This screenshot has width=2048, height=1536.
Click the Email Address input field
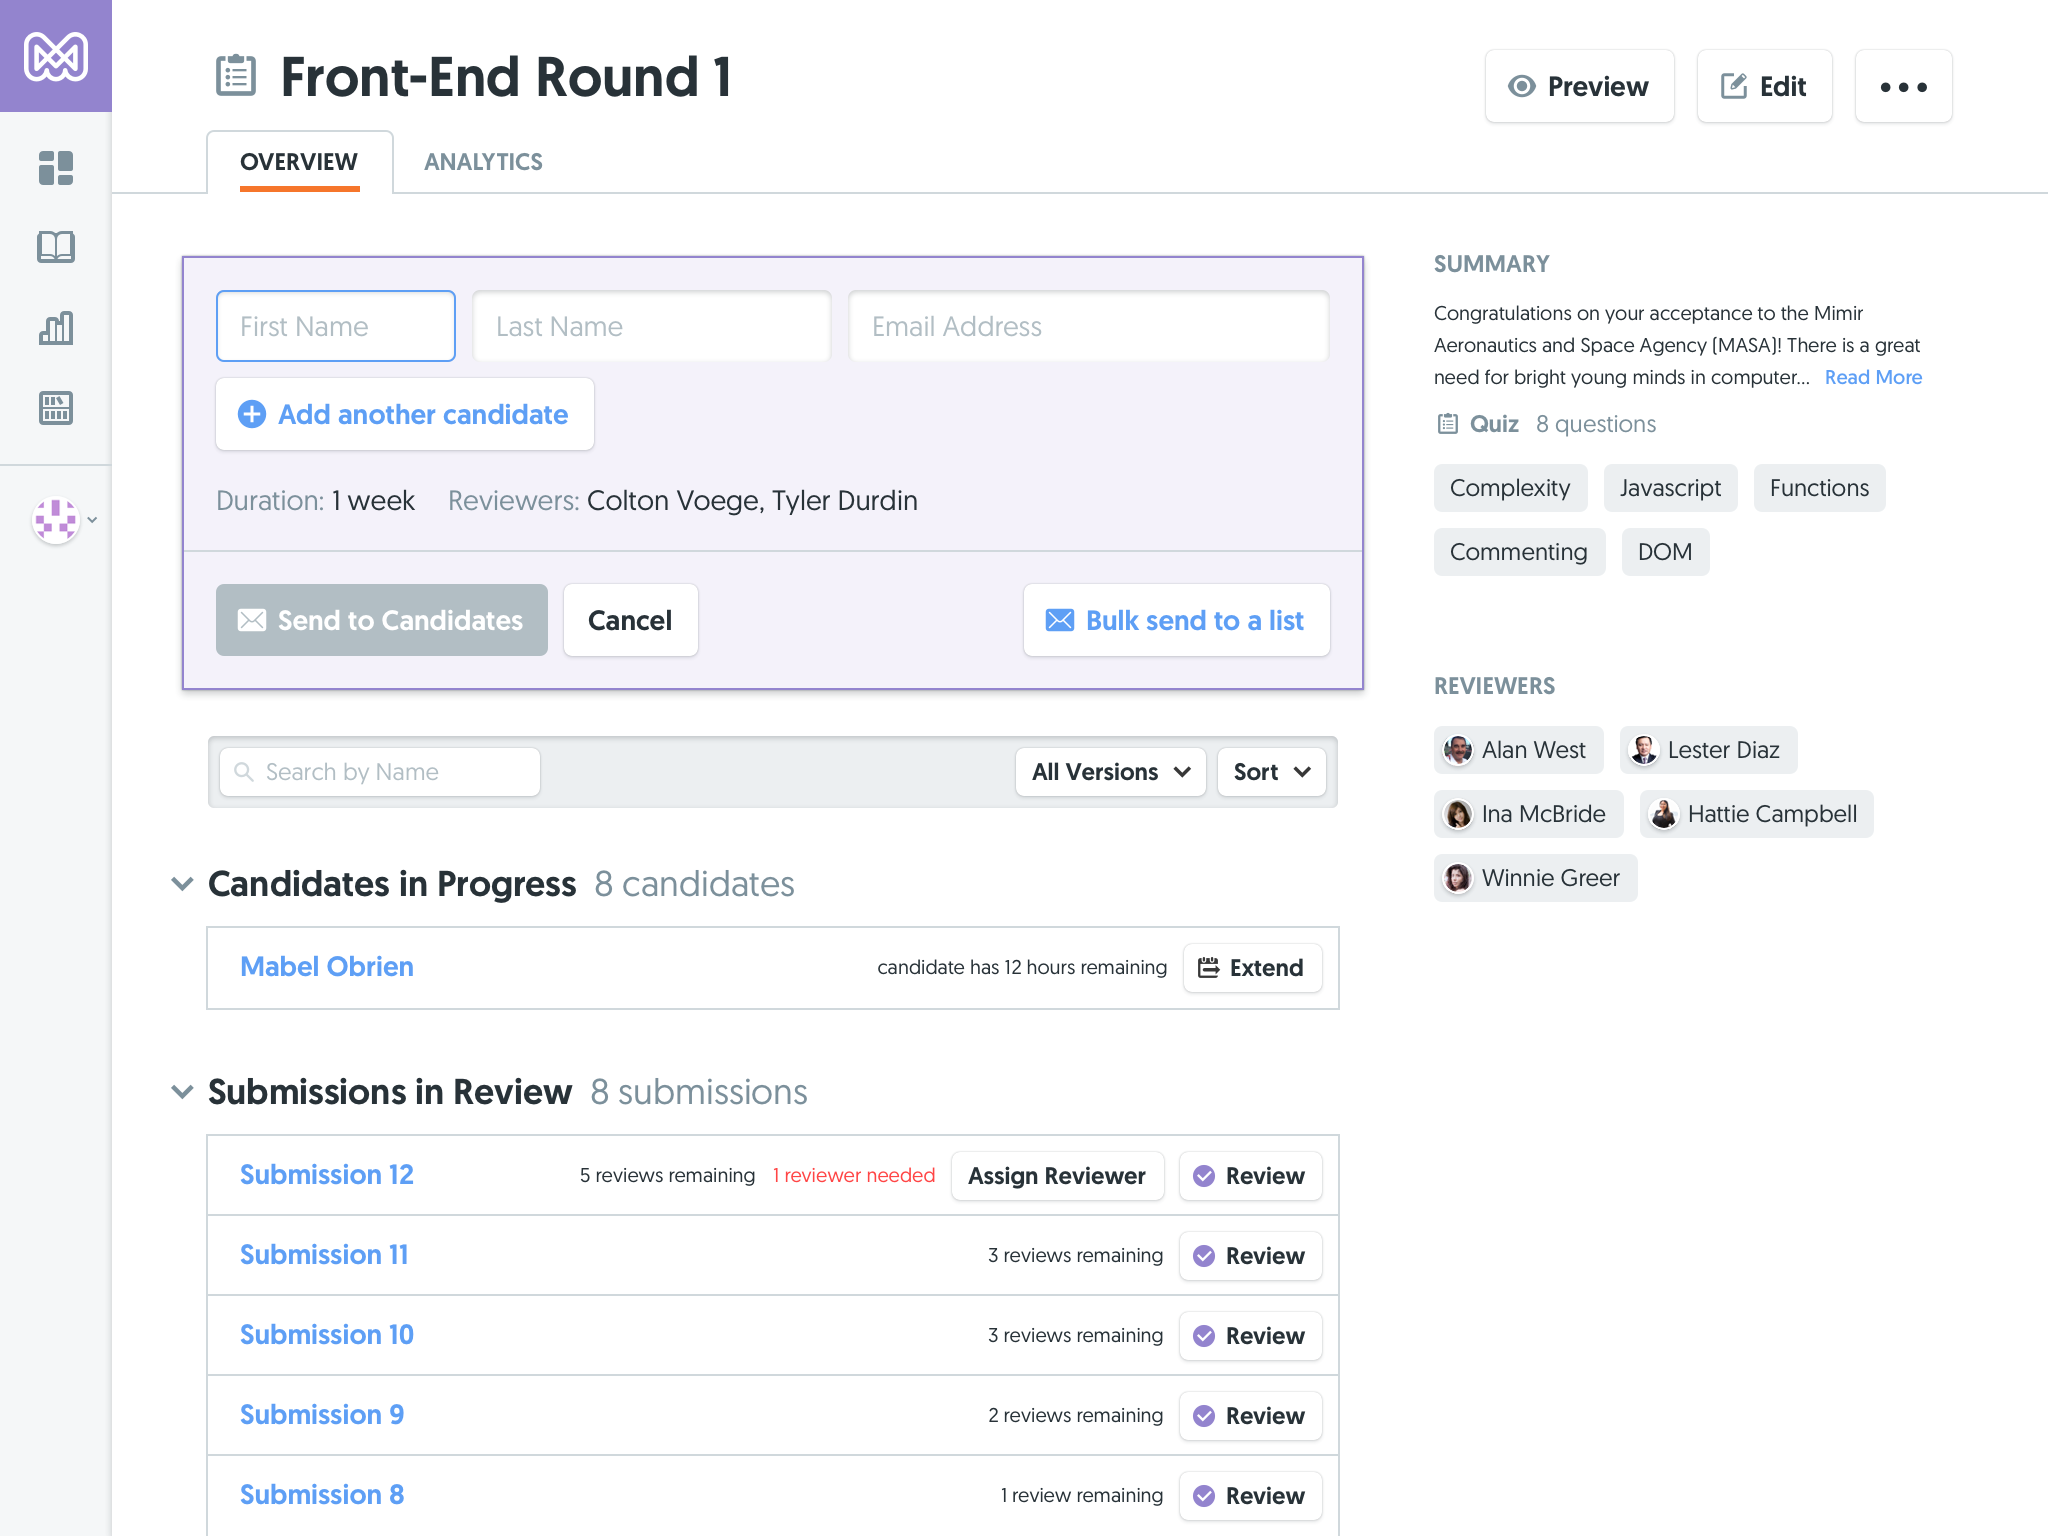[1088, 326]
